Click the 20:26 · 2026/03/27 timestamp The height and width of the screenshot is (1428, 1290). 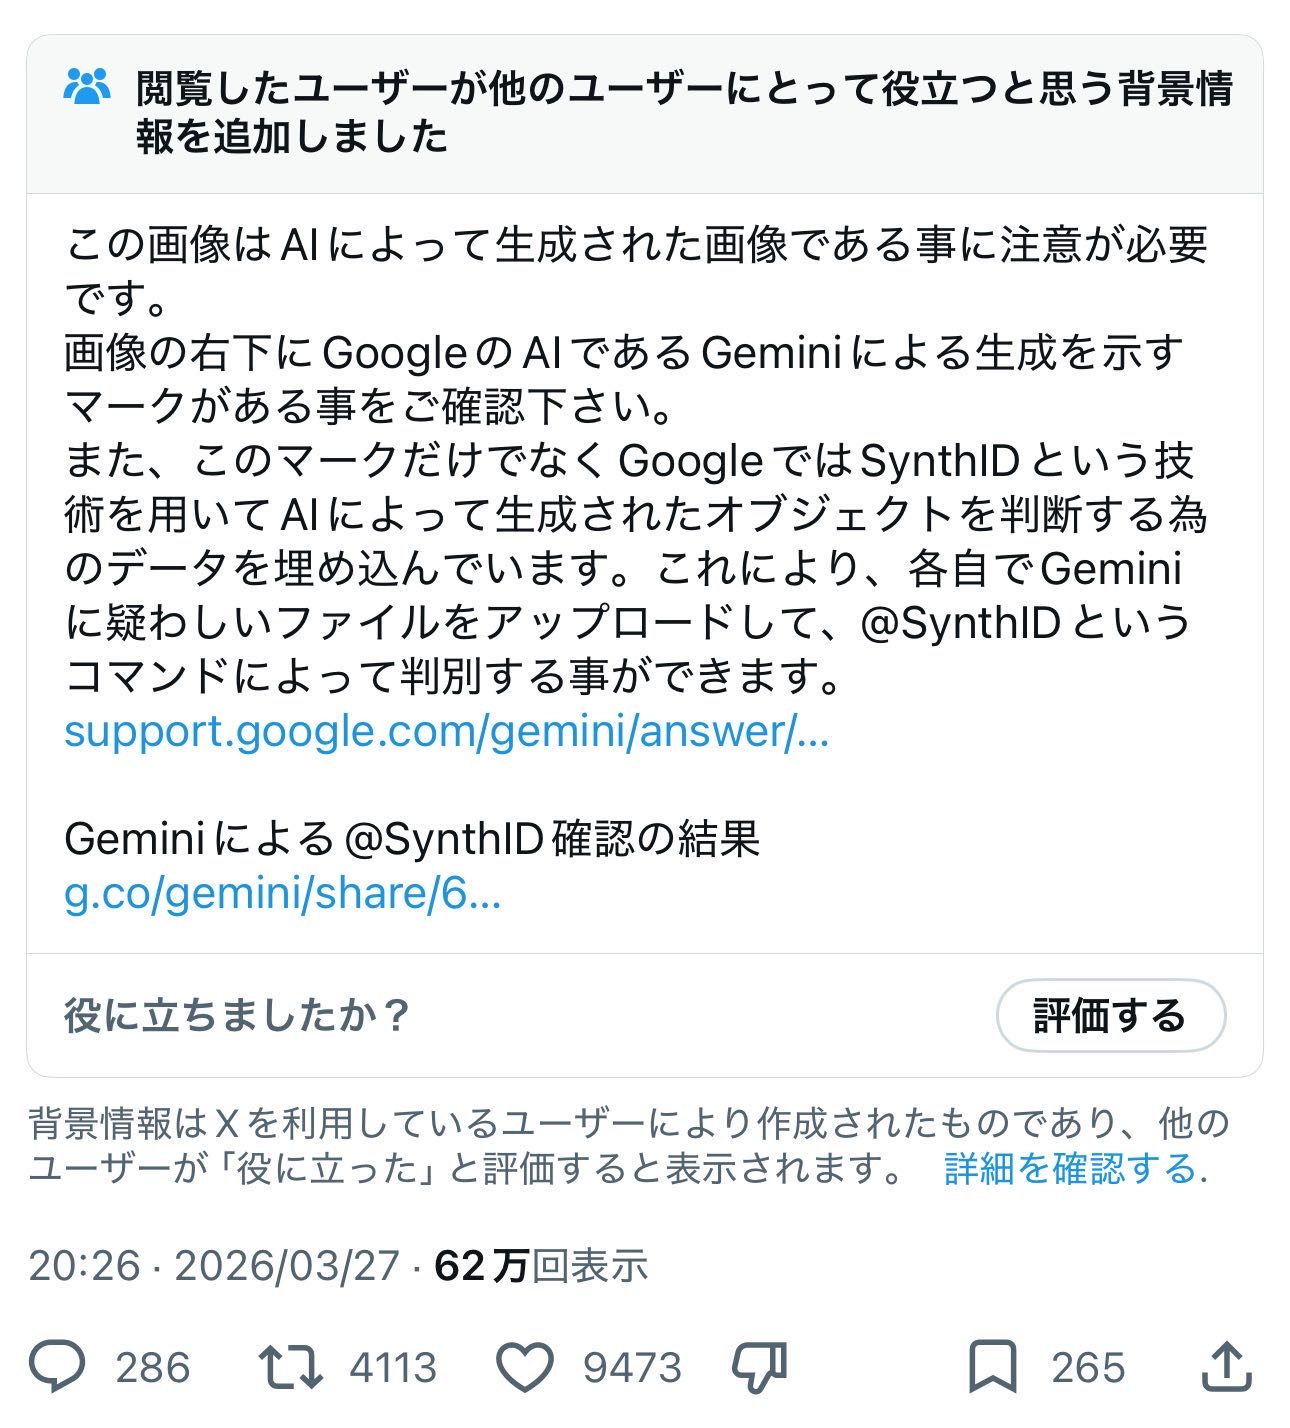pyautogui.click(x=214, y=1266)
